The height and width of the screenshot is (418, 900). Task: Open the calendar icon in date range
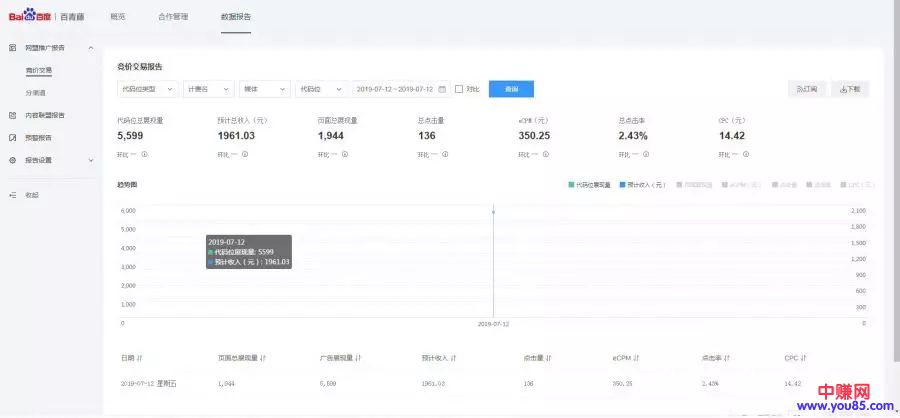[x=442, y=89]
